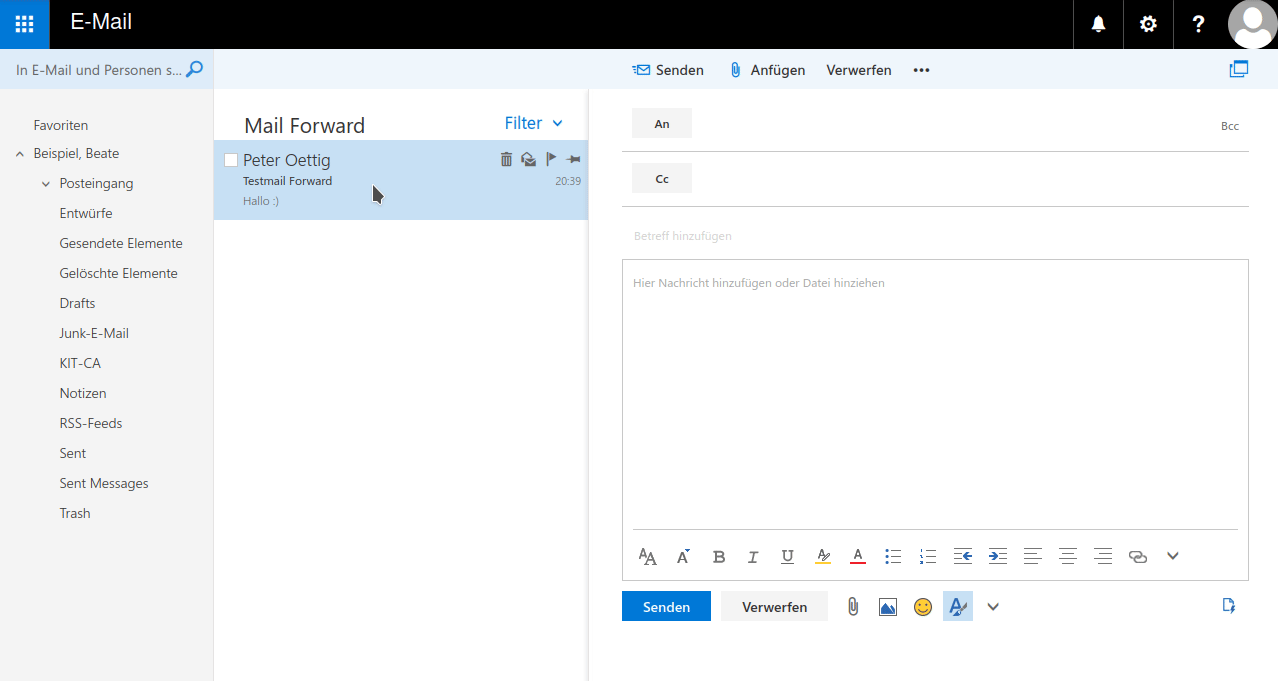Click Senden in top toolbar
Image resolution: width=1278 pixels, height=681 pixels.
point(668,70)
